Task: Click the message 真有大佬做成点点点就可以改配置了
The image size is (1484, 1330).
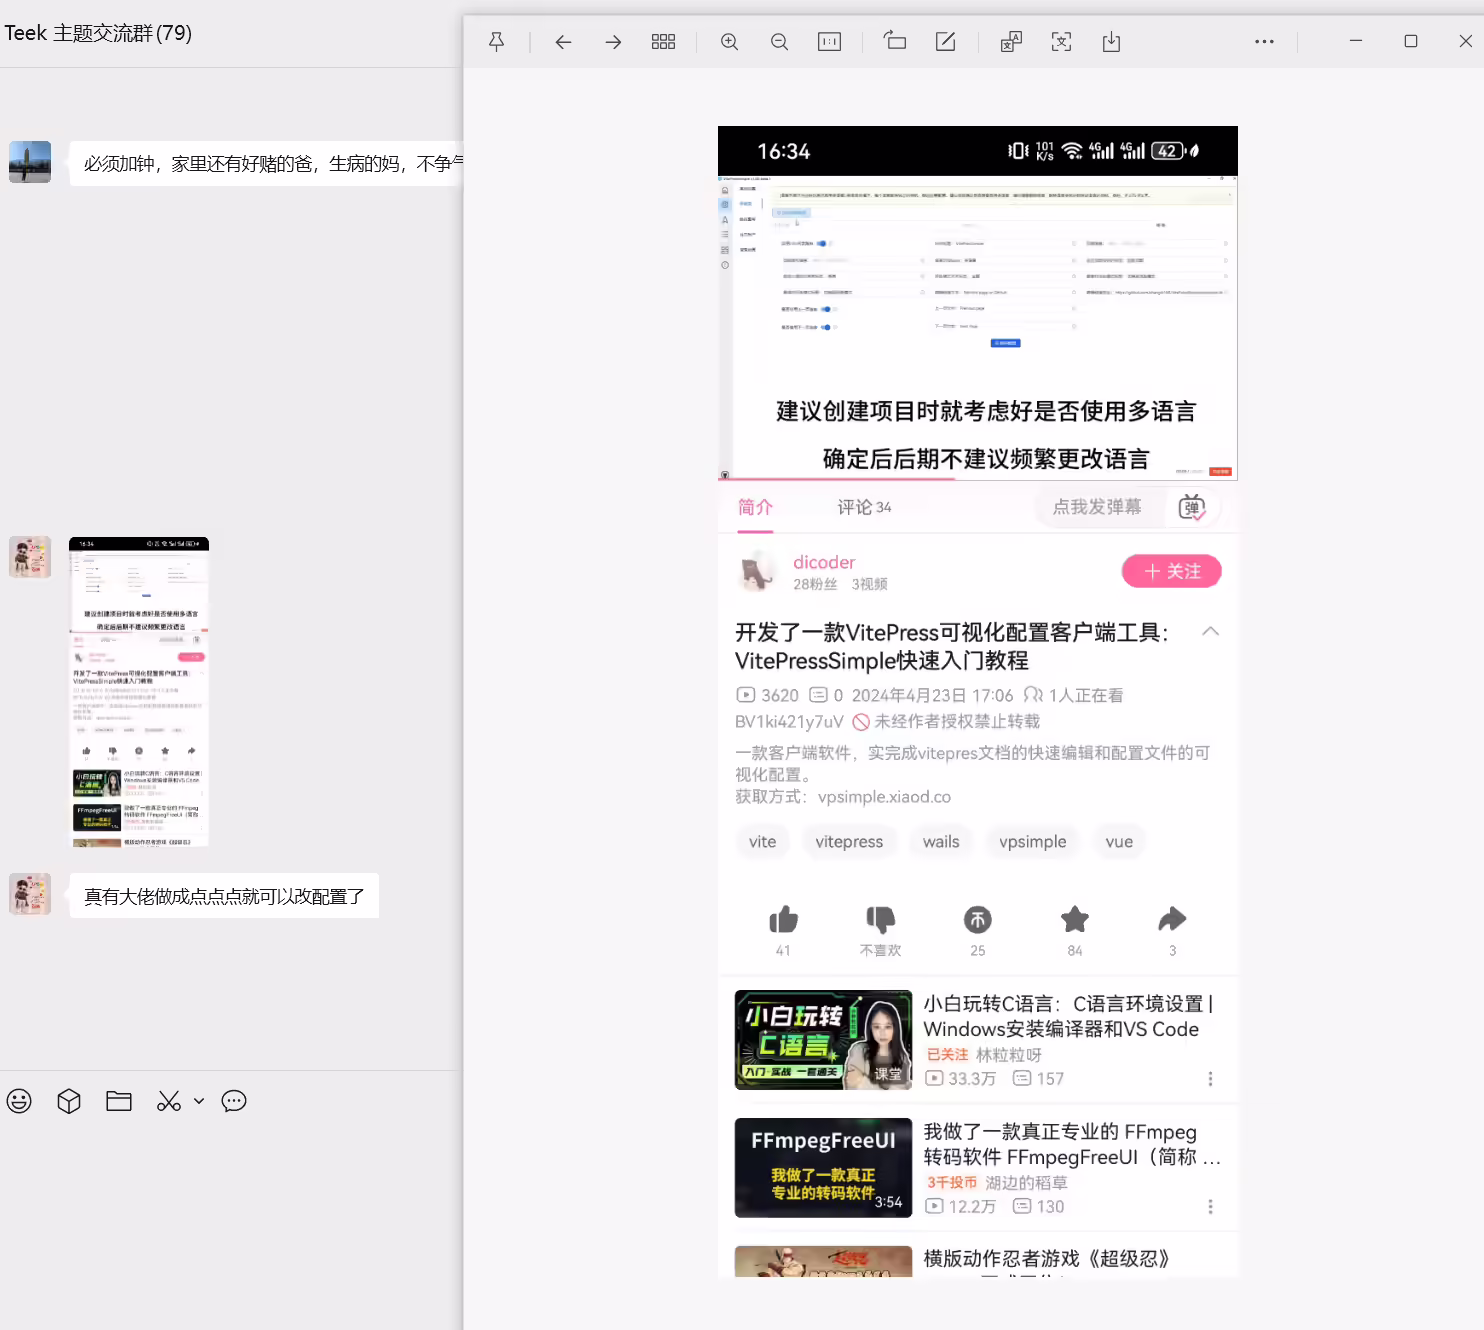Action: (x=224, y=897)
